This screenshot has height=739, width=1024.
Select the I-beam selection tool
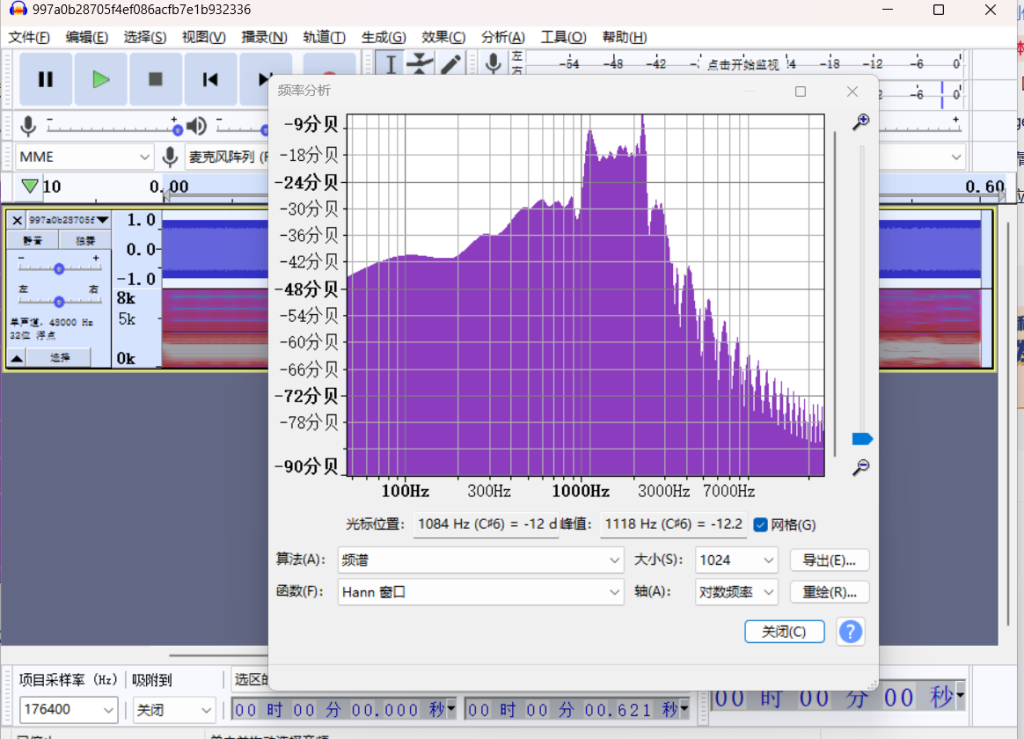tap(391, 64)
